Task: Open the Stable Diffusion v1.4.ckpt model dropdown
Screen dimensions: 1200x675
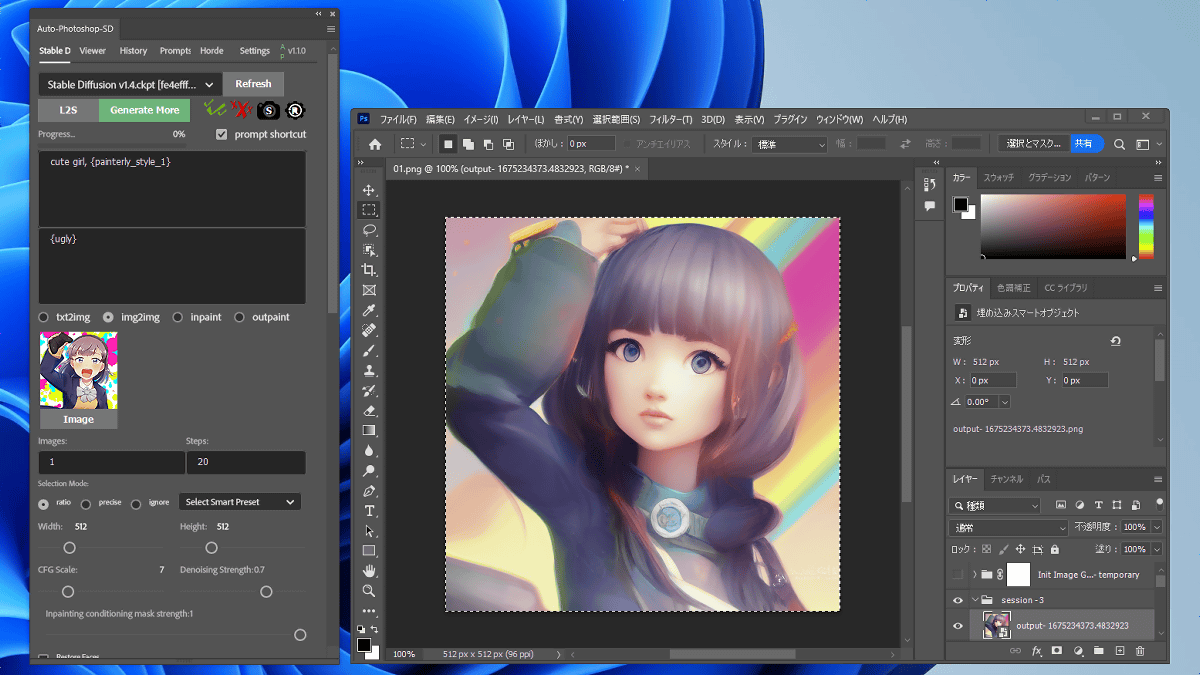Action: click(x=130, y=85)
